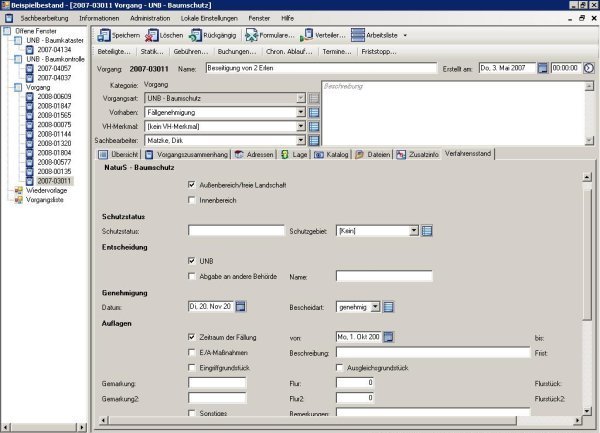Switch to the Adressen tab

pos(254,155)
